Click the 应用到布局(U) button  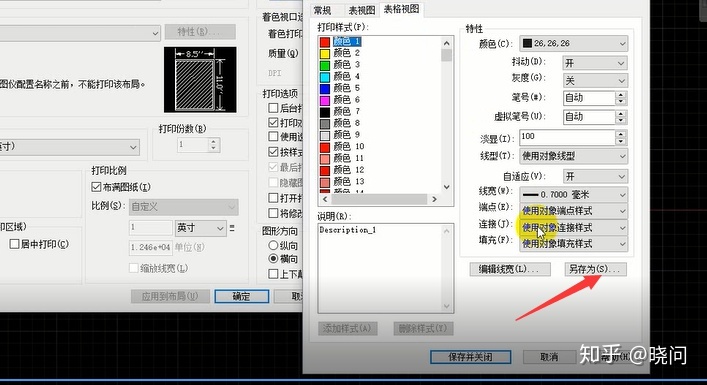point(170,296)
